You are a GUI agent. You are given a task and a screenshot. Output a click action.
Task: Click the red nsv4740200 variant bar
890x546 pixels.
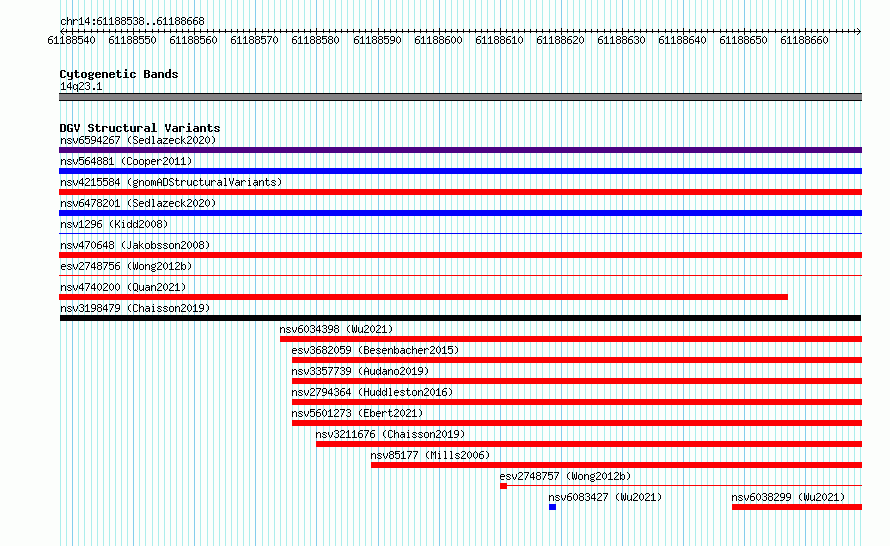click(423, 297)
